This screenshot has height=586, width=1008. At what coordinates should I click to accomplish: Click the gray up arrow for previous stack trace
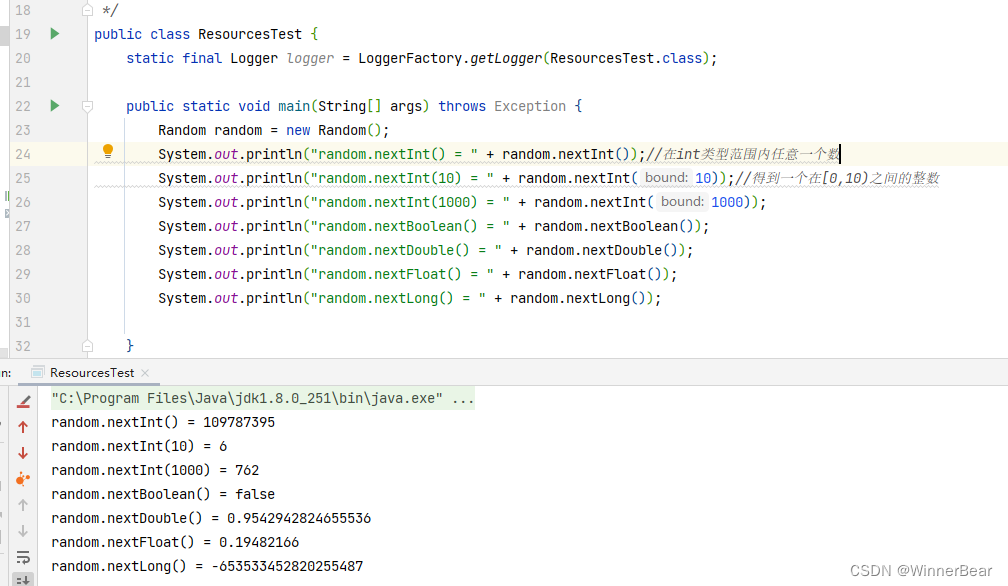23,505
